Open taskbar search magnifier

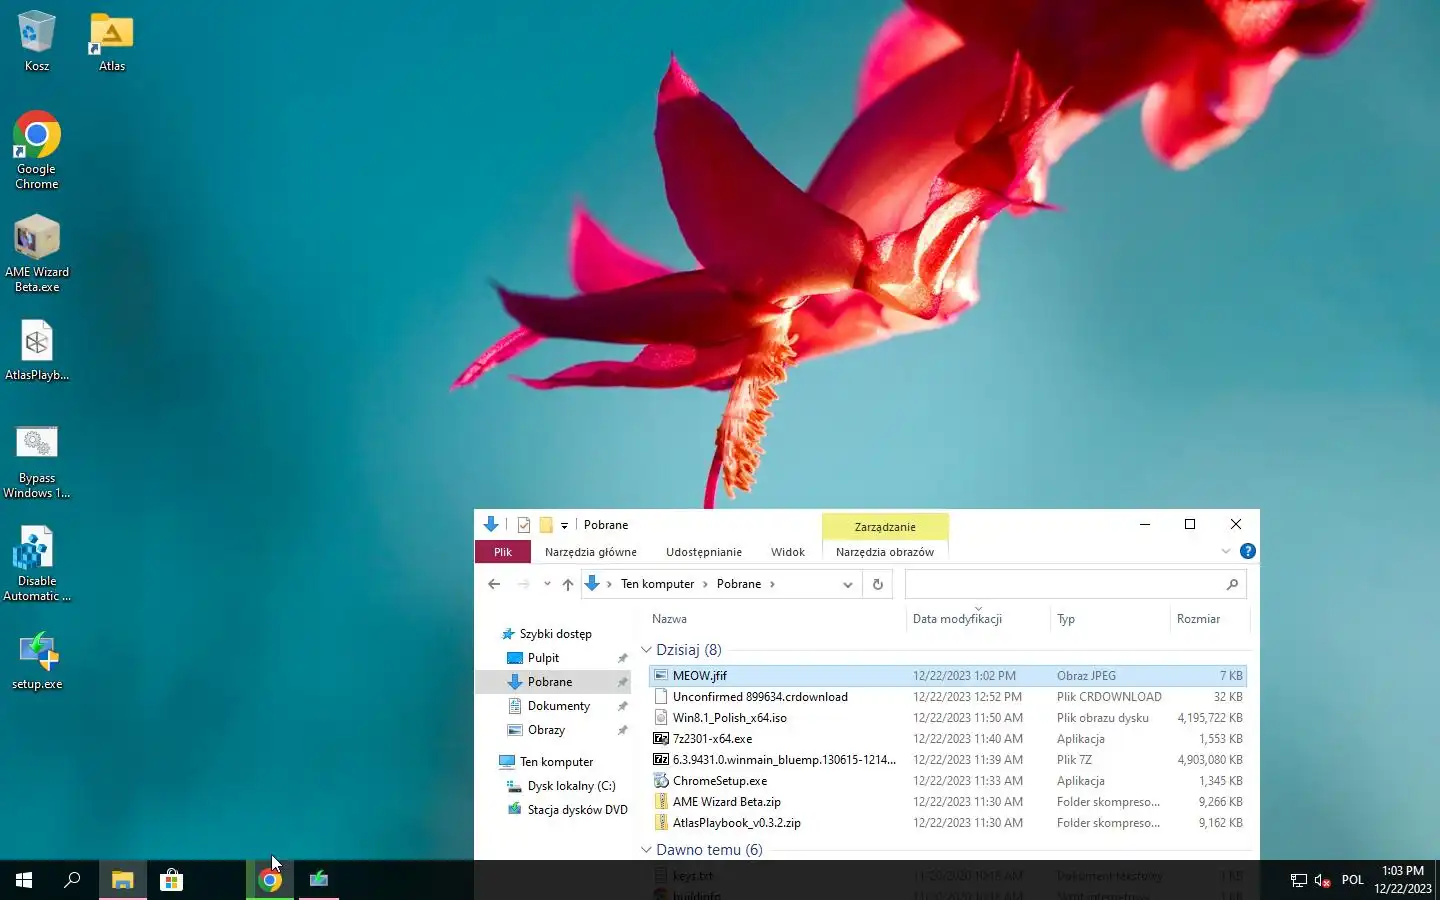72,880
